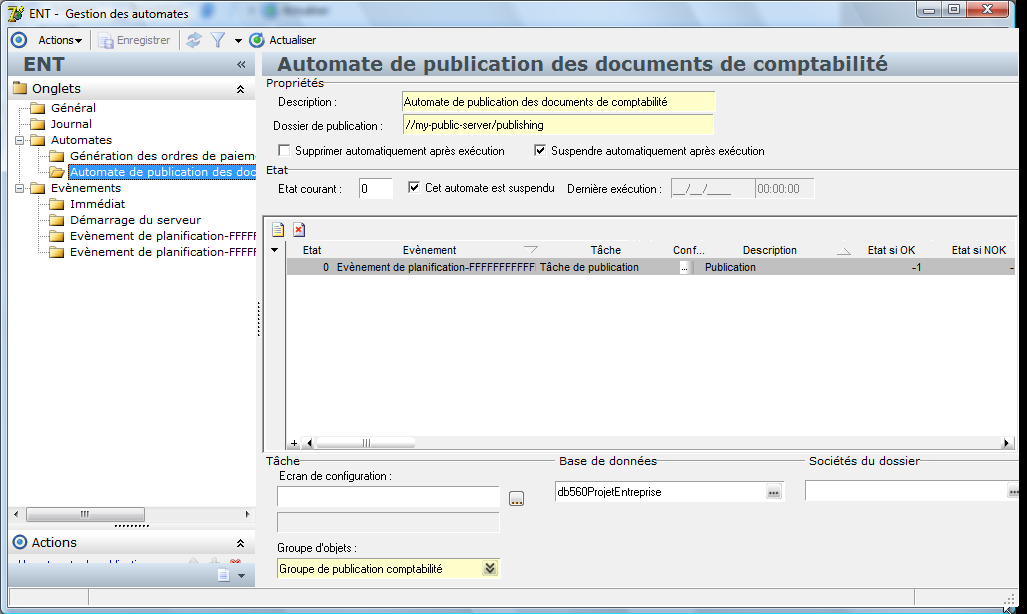Open the Actions menu in toolbar
The width and height of the screenshot is (1027, 614).
60,40
